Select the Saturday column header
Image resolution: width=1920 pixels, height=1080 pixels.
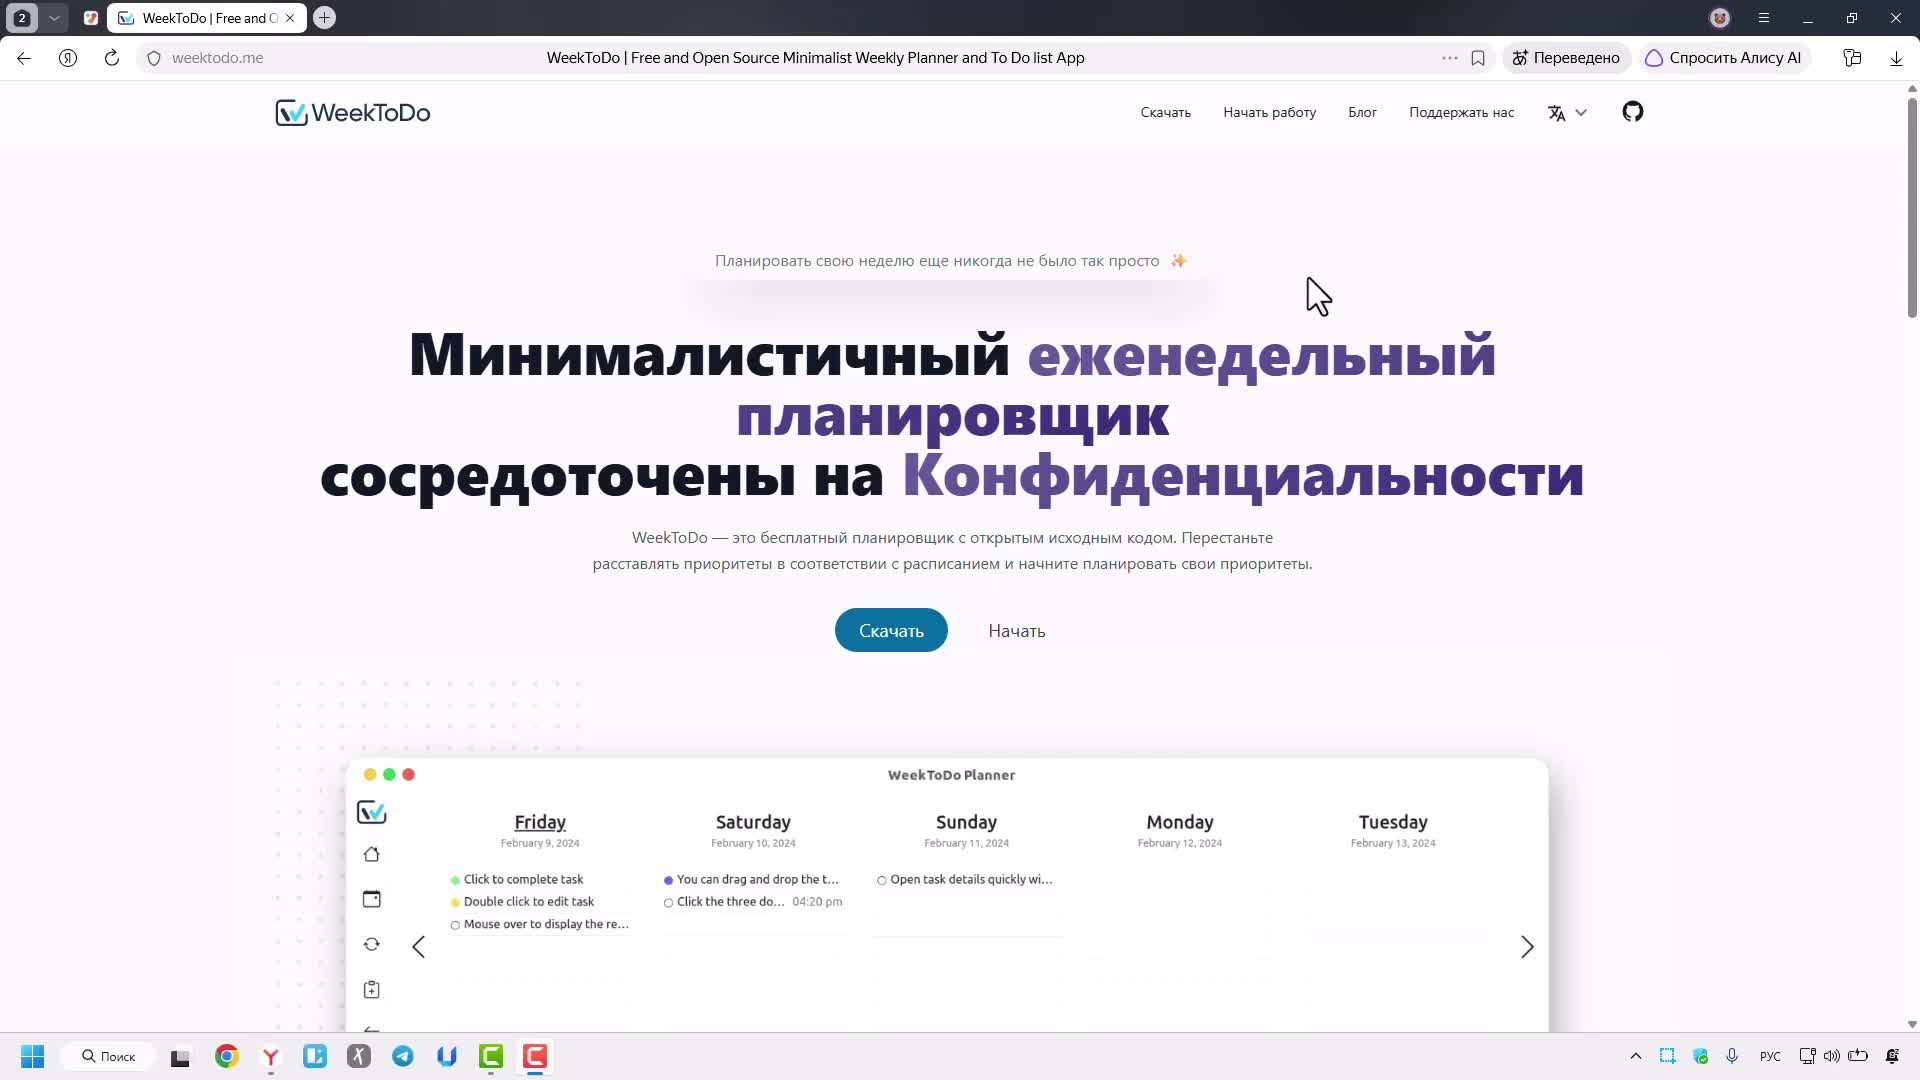click(x=753, y=822)
